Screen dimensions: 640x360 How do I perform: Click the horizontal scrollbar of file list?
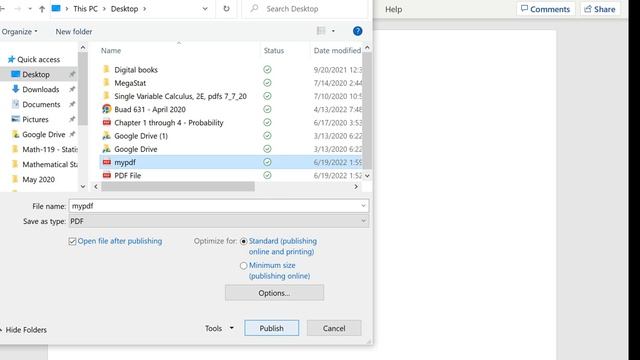coord(178,187)
